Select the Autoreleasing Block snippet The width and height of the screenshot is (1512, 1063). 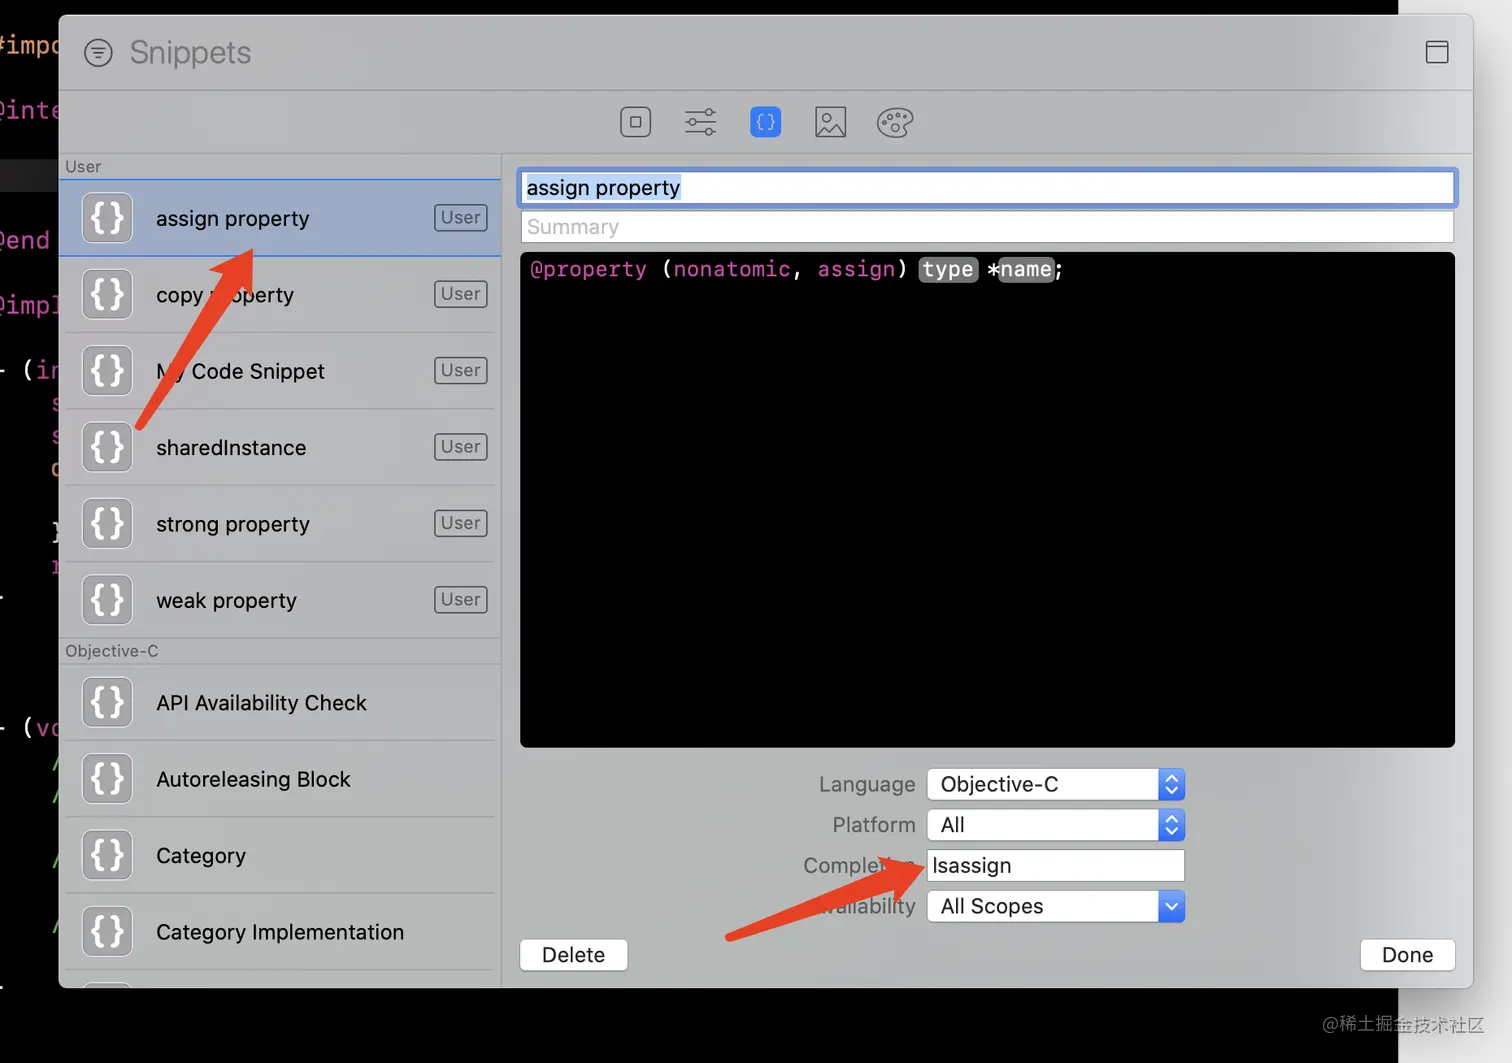(x=280, y=779)
